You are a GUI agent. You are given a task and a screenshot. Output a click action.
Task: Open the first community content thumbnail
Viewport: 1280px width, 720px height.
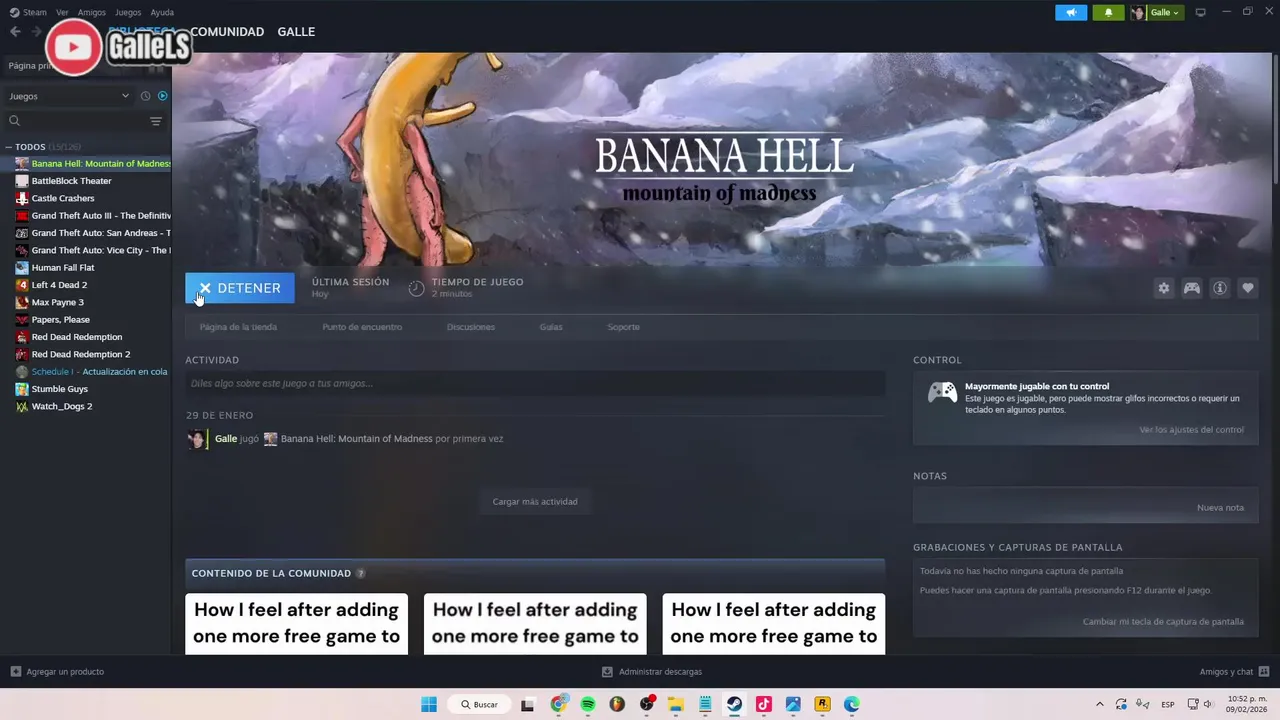(x=296, y=624)
